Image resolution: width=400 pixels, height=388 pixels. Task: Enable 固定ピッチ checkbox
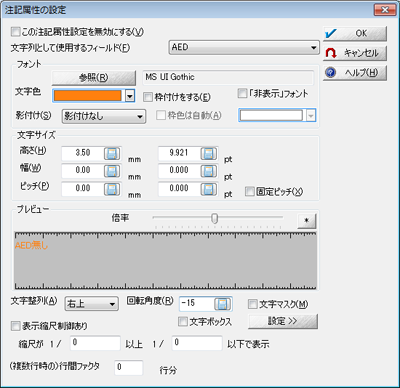tap(250, 191)
